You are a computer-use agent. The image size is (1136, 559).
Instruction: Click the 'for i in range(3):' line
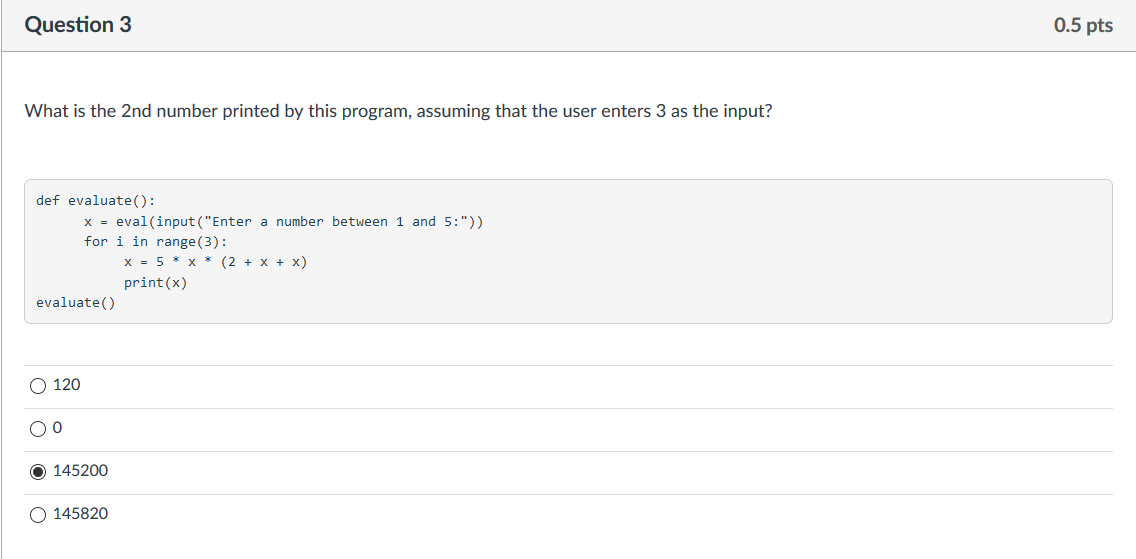[156, 242]
